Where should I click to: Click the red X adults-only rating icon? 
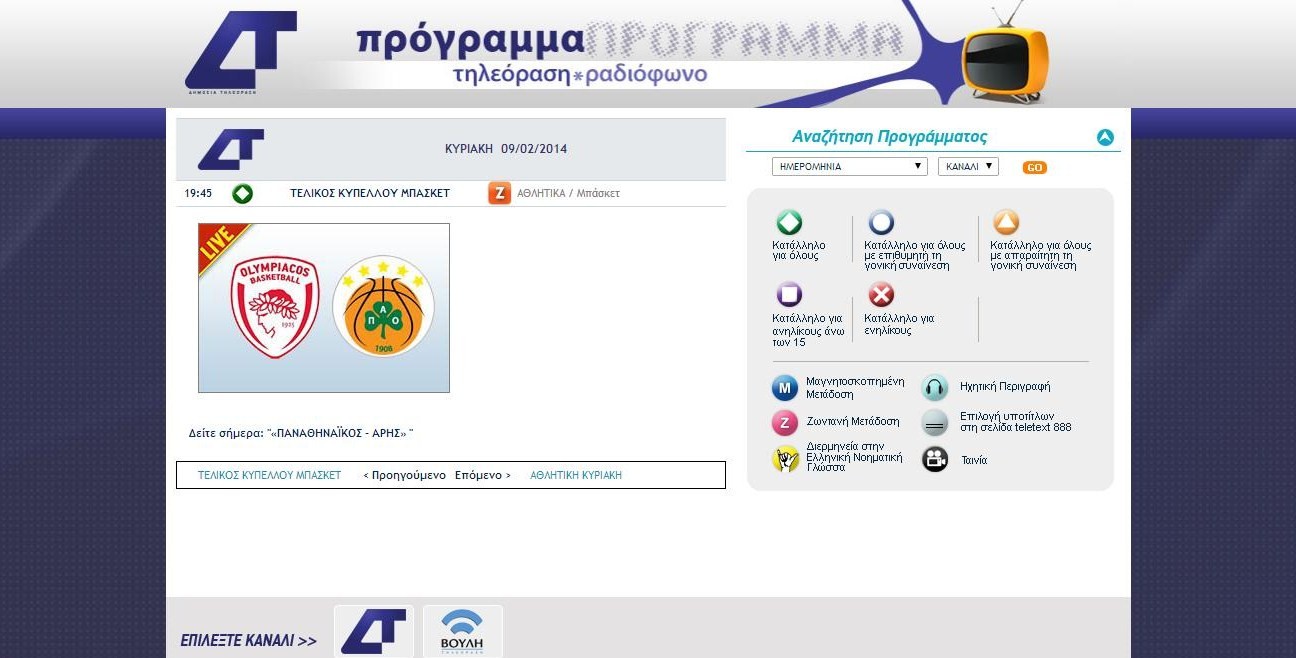(881, 295)
